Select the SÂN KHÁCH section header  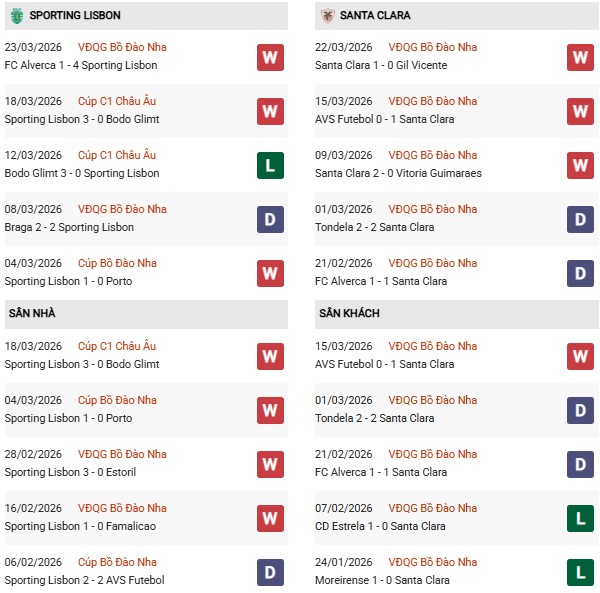click(x=350, y=313)
